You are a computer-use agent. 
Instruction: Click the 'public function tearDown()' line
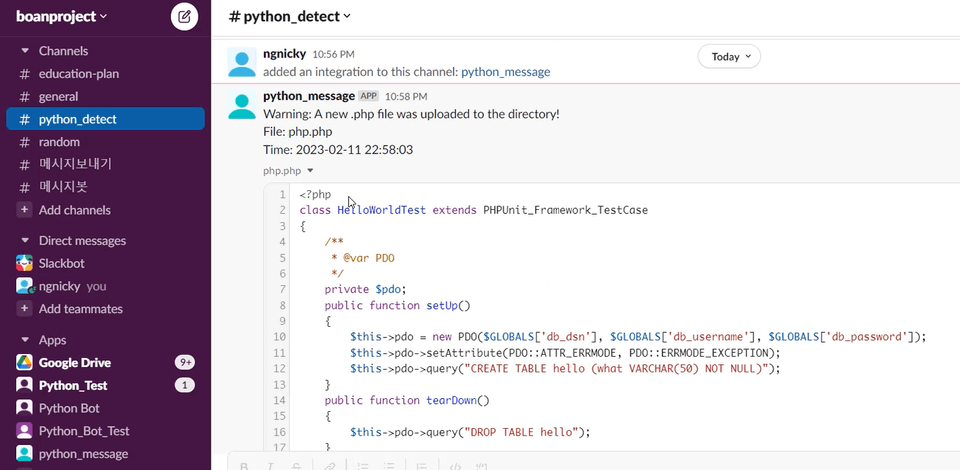pyautogui.click(x=407, y=400)
